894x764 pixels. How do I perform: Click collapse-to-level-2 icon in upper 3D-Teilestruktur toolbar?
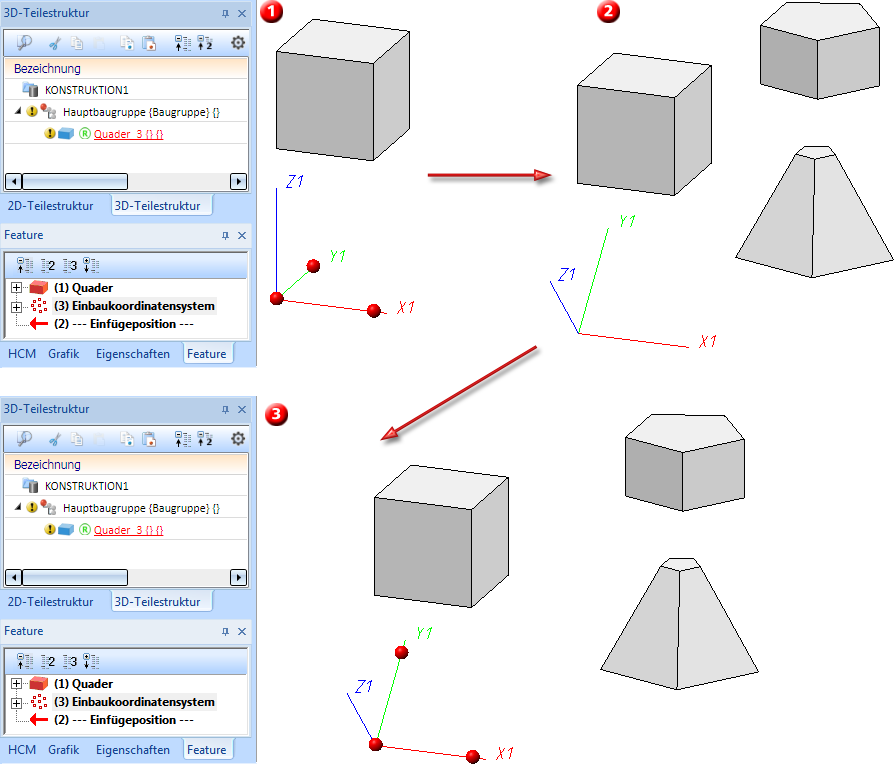[x=205, y=43]
